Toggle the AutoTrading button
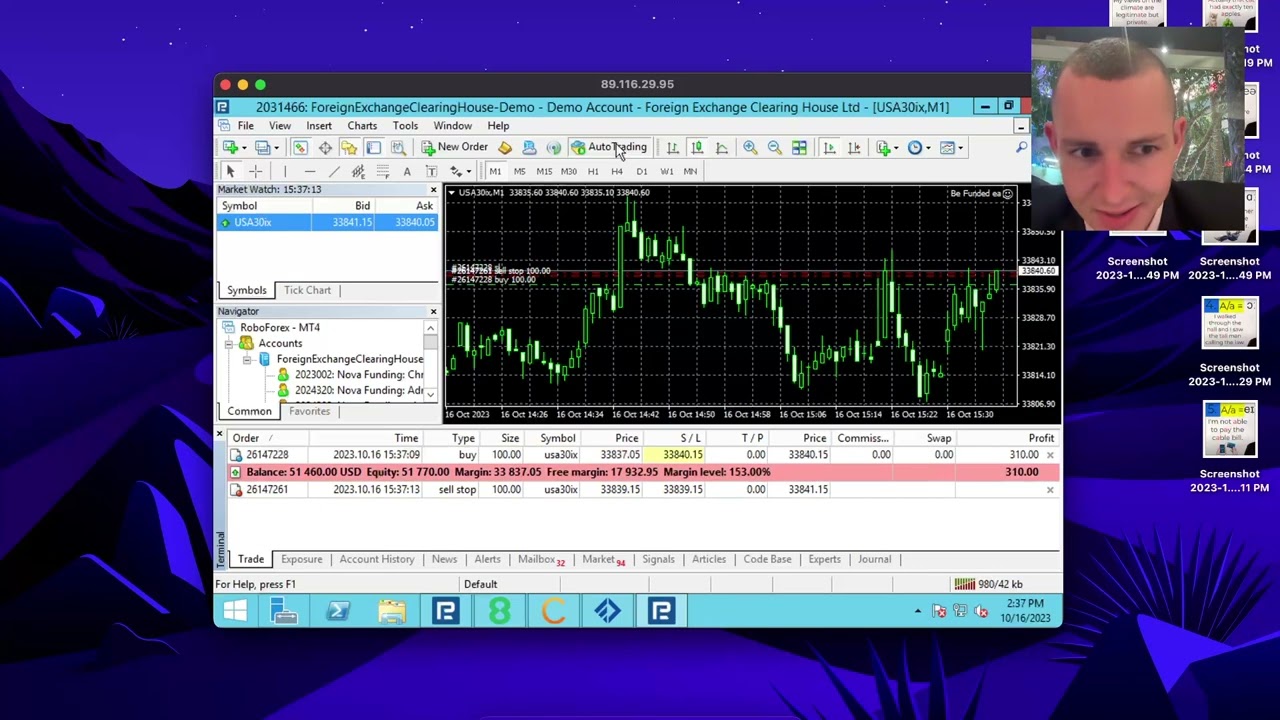The width and height of the screenshot is (1280, 720). point(609,147)
